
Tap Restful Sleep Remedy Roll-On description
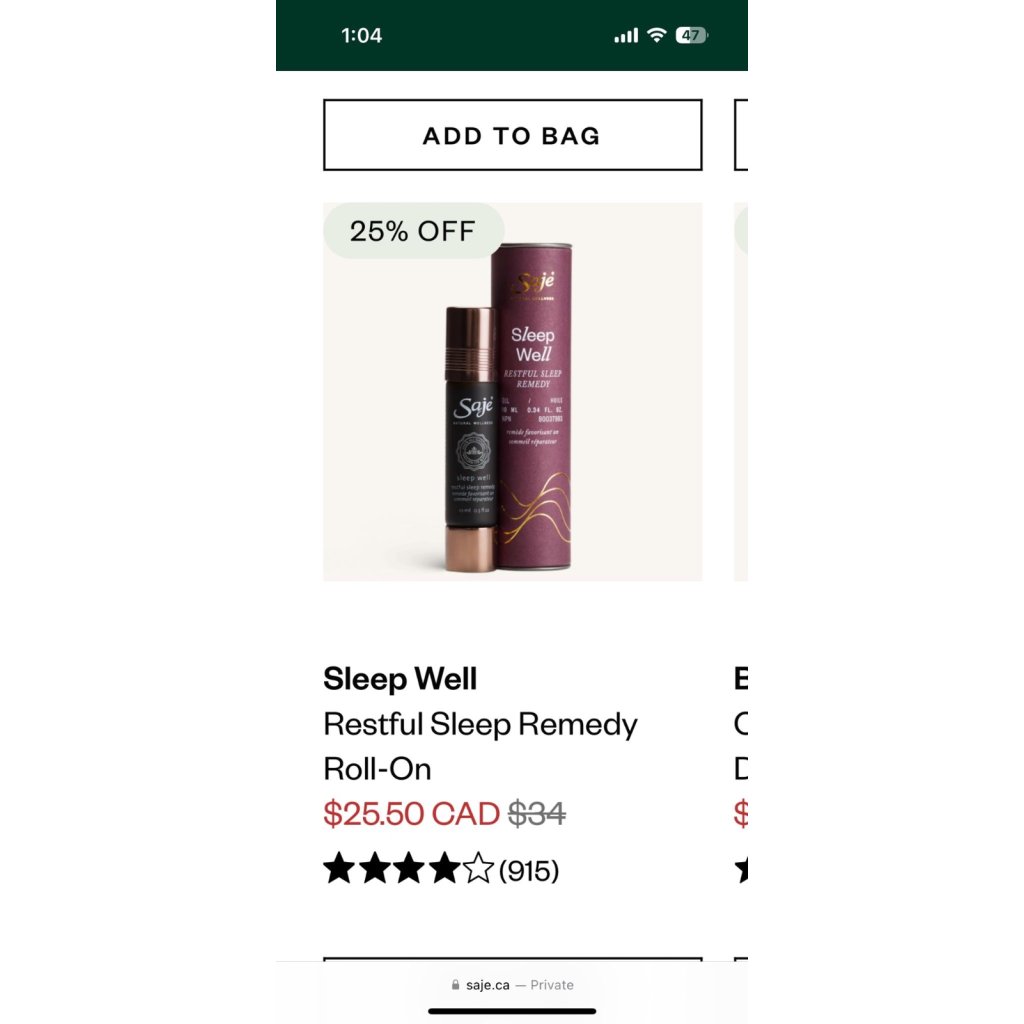click(480, 746)
